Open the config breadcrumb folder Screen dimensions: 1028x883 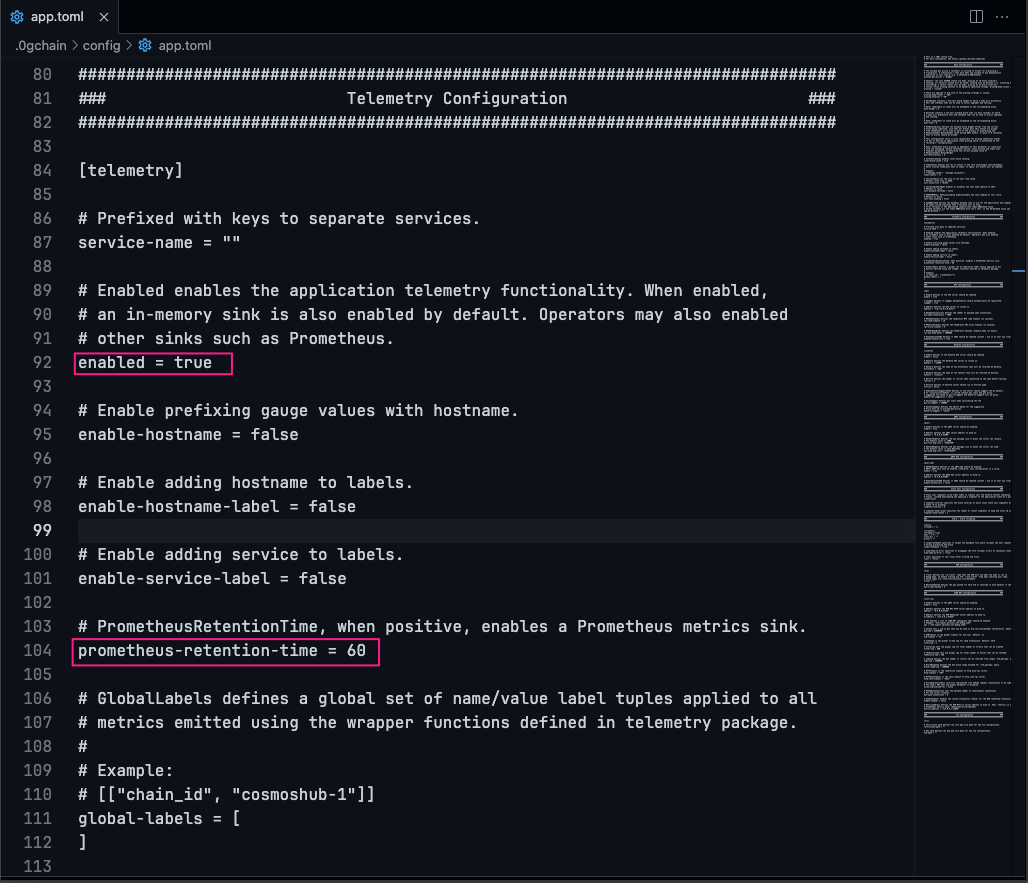click(x=101, y=45)
